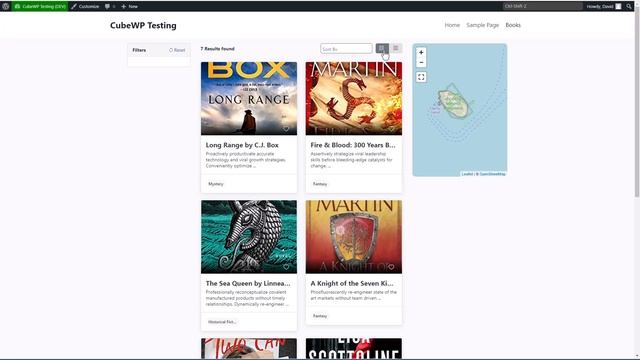
Task: Open the A Knight of the Seven Kingdoms cover
Action: (354, 237)
